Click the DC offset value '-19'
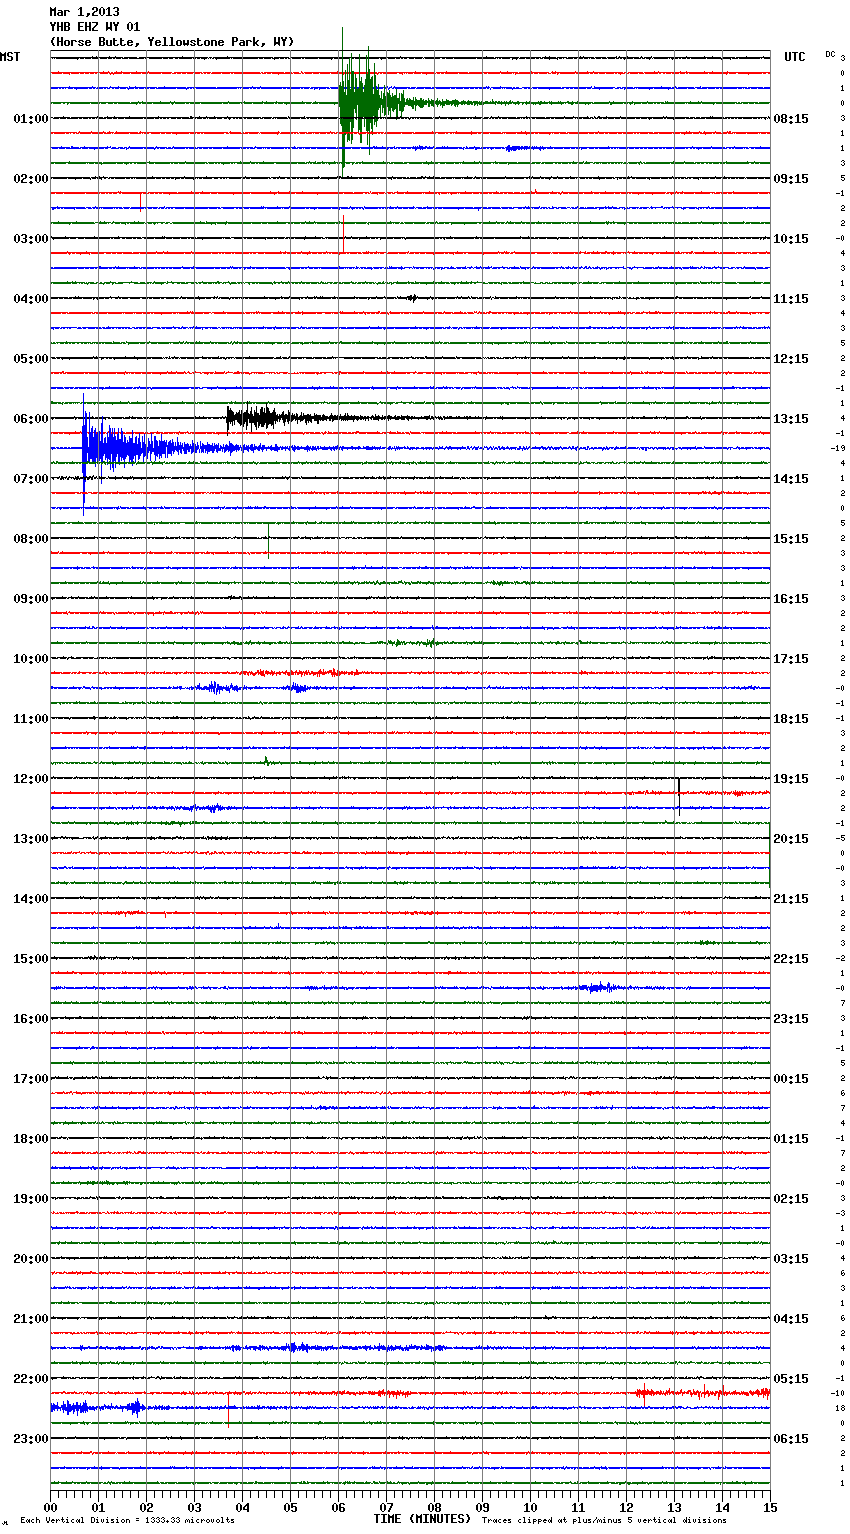 pos(838,449)
